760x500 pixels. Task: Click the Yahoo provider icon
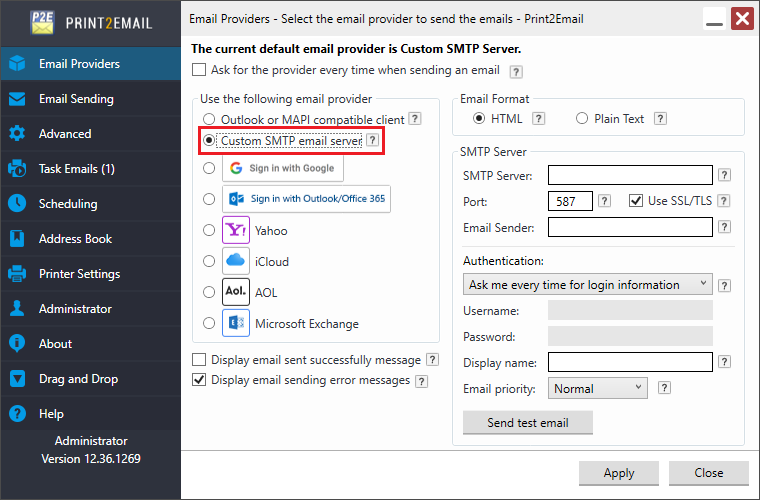tap(235, 230)
